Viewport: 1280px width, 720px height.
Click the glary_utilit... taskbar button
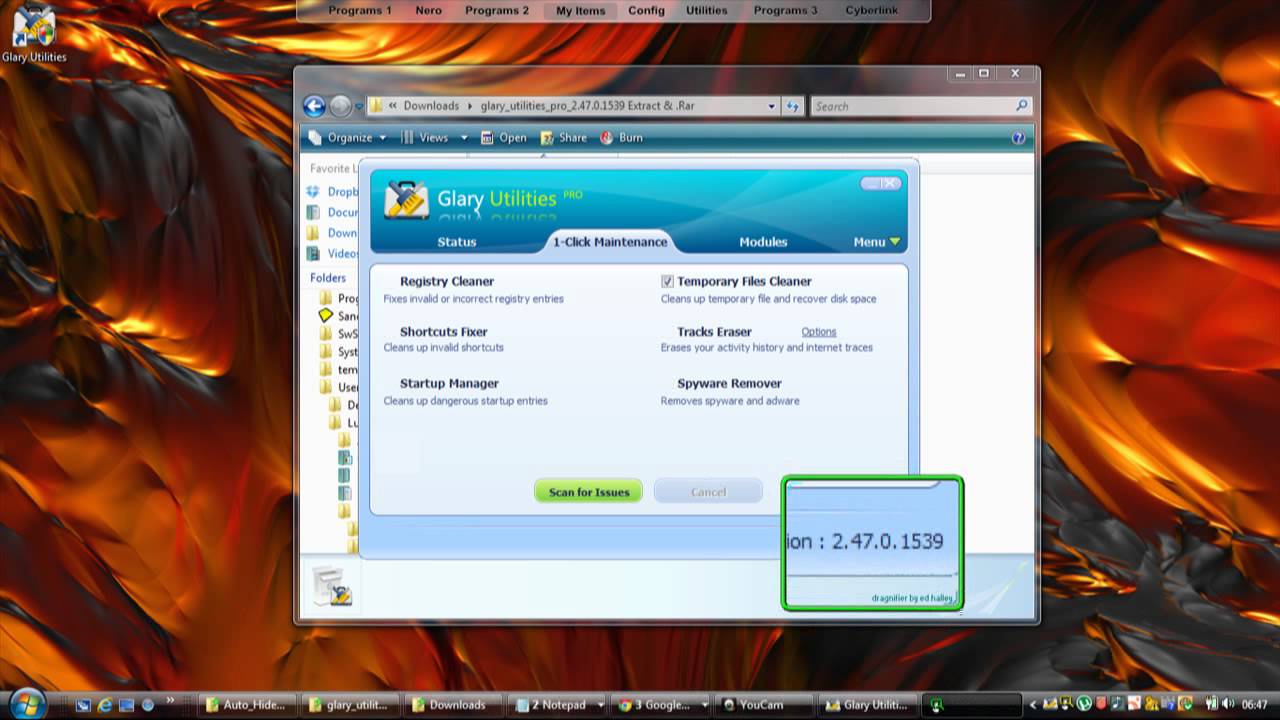[x=351, y=705]
